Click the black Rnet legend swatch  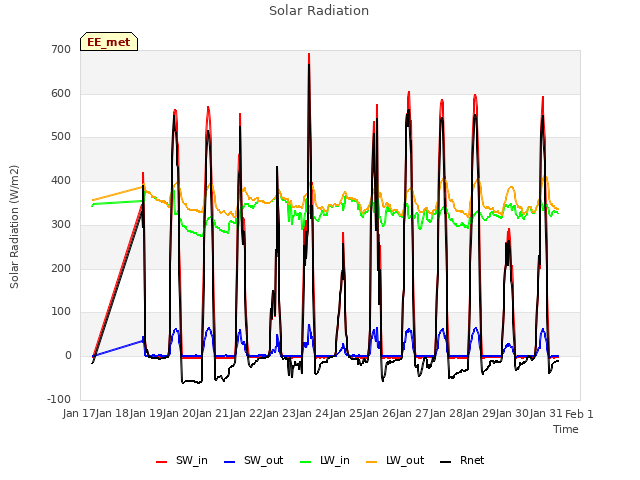446,462
